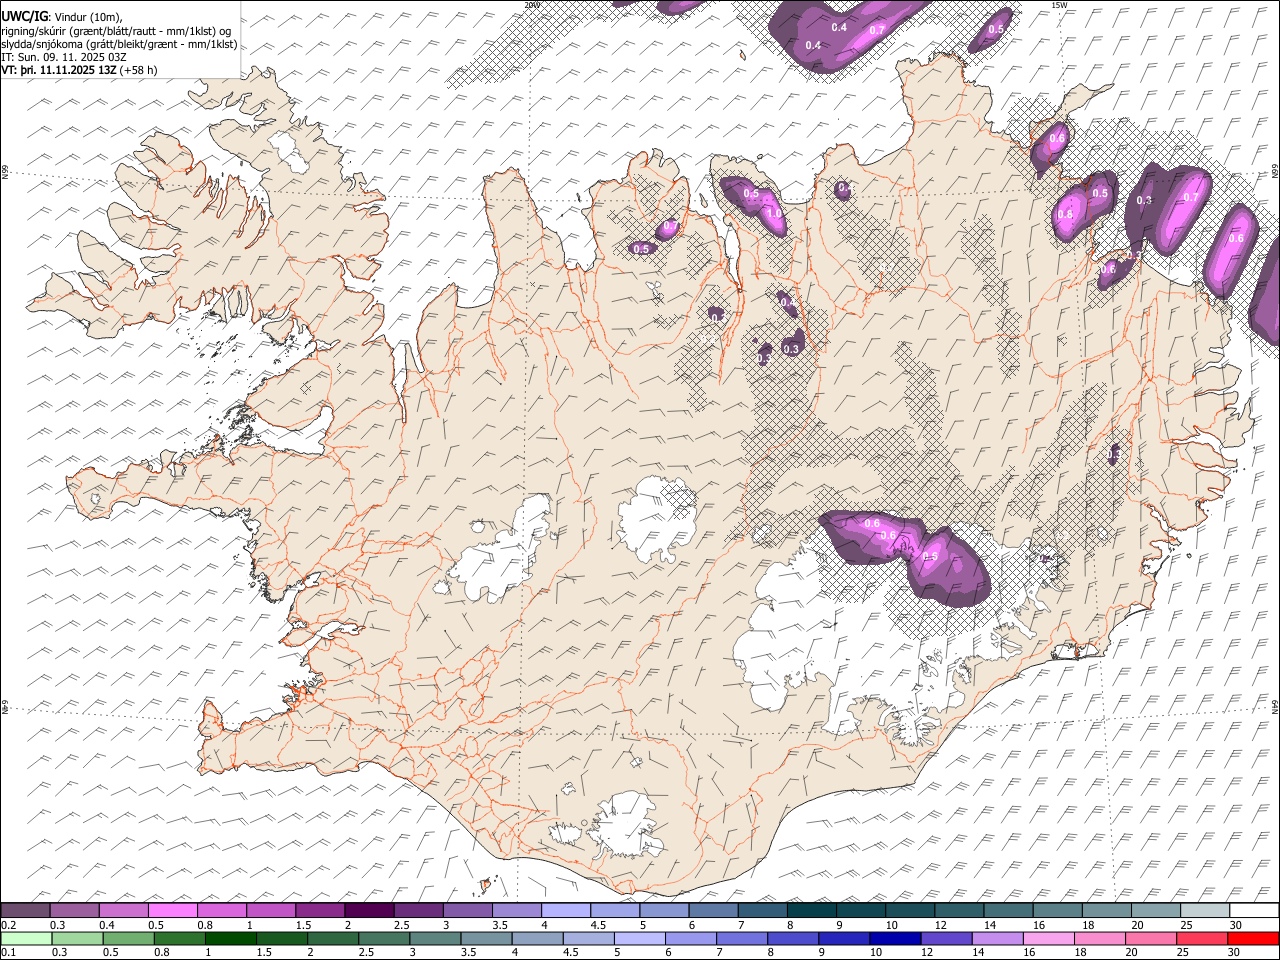Screen dimensions: 1280x960
Task: Click the 1.0 snowfall value label
Action: tap(774, 213)
